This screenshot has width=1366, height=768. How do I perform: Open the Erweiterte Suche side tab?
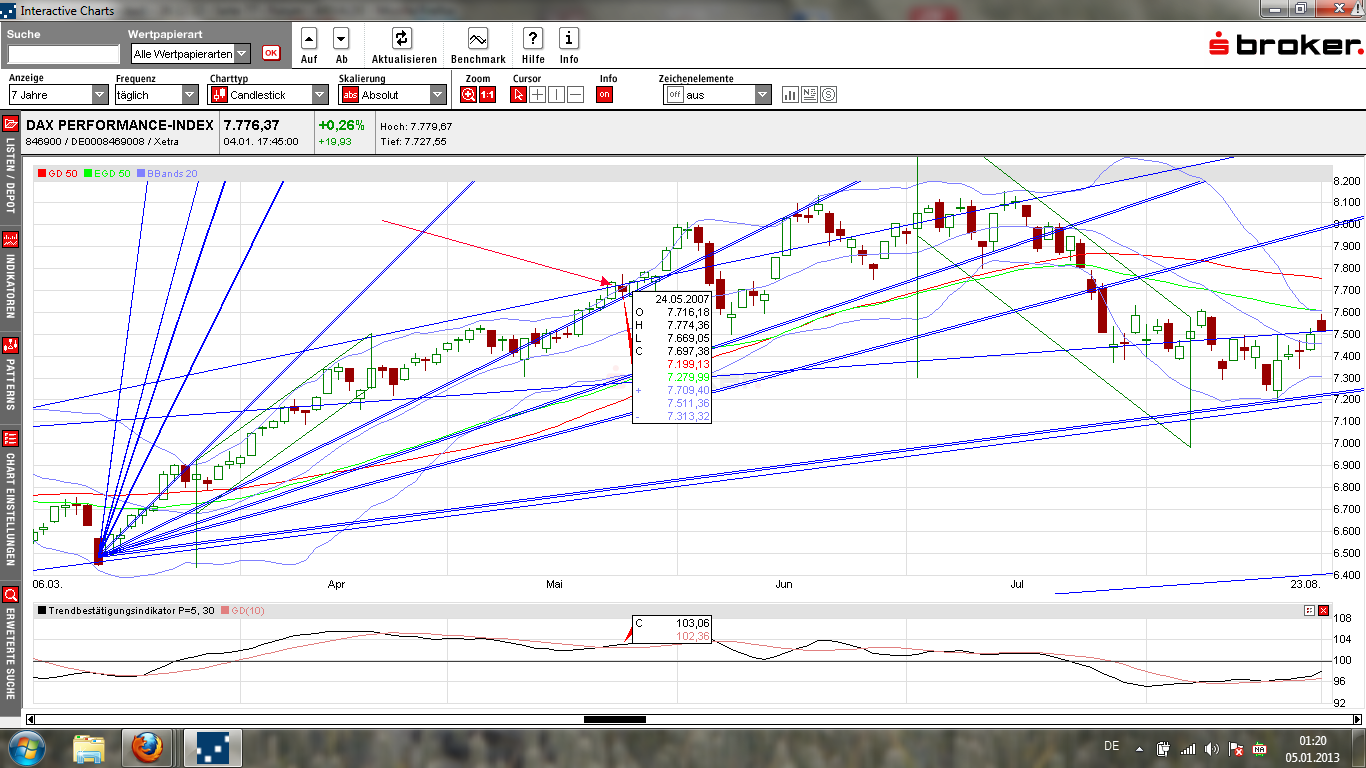click(11, 649)
